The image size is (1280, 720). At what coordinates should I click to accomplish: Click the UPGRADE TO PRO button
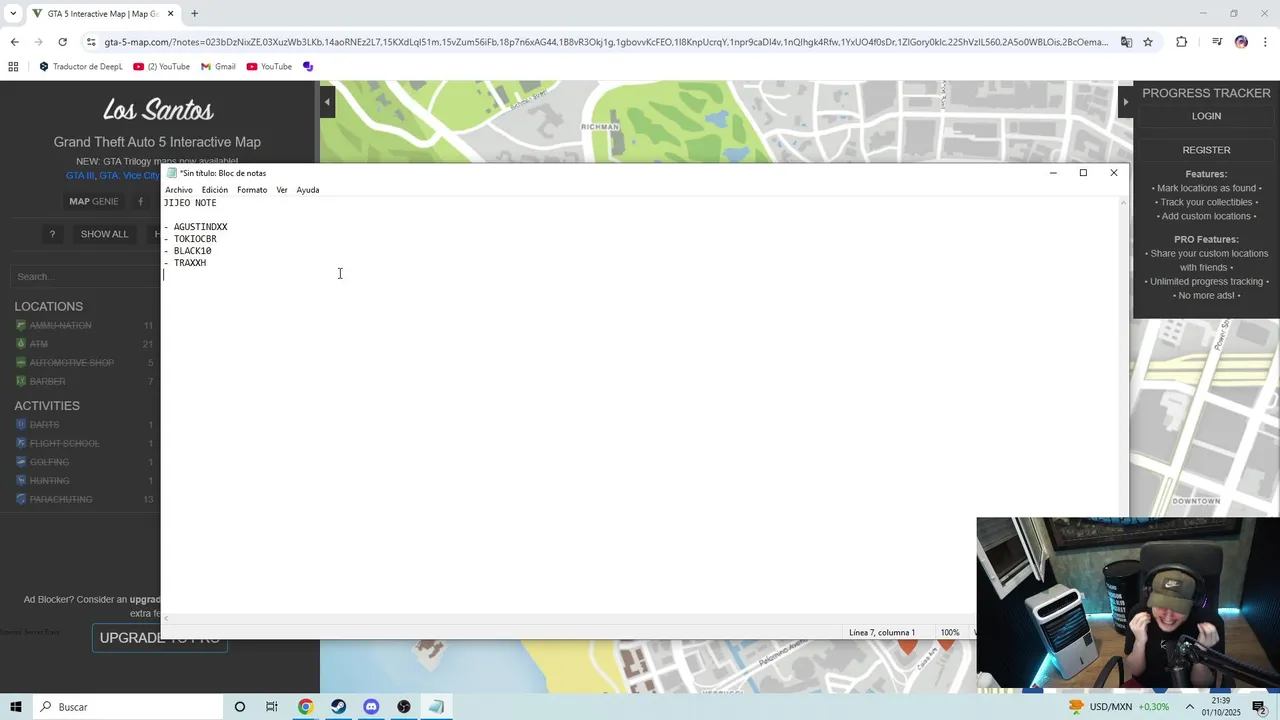pyautogui.click(x=160, y=638)
